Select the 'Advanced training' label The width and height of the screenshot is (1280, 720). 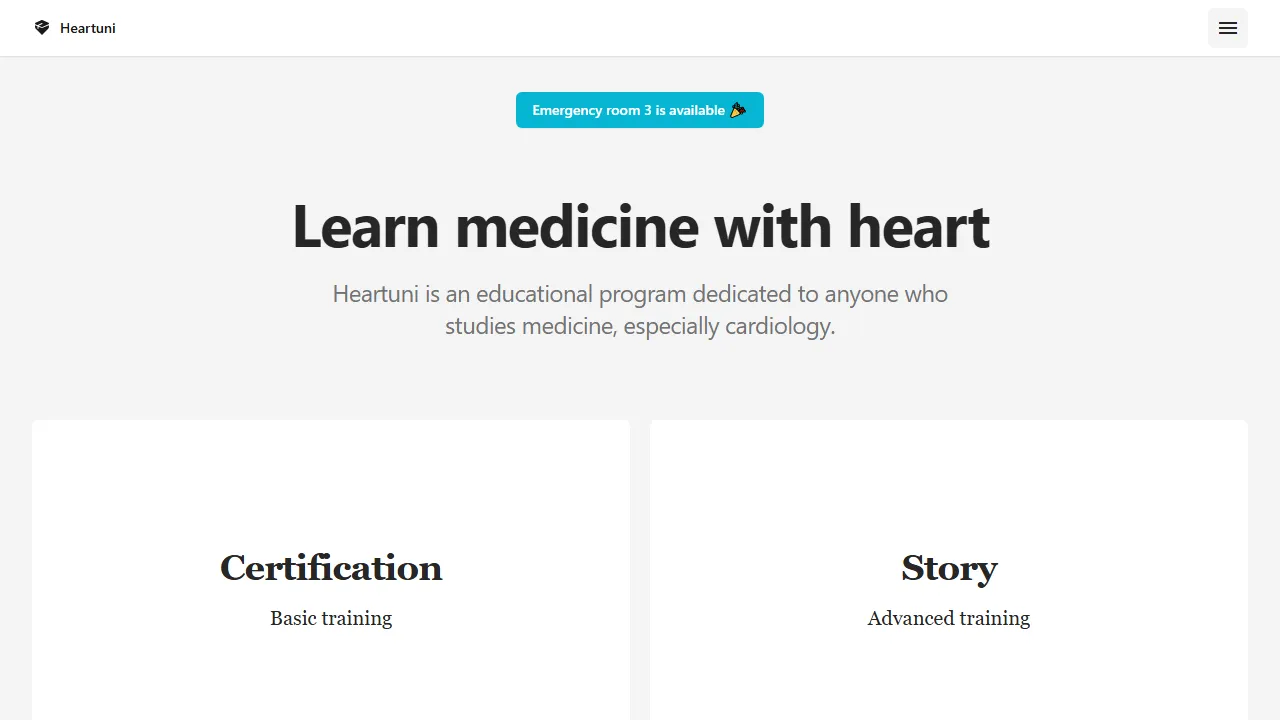948,618
